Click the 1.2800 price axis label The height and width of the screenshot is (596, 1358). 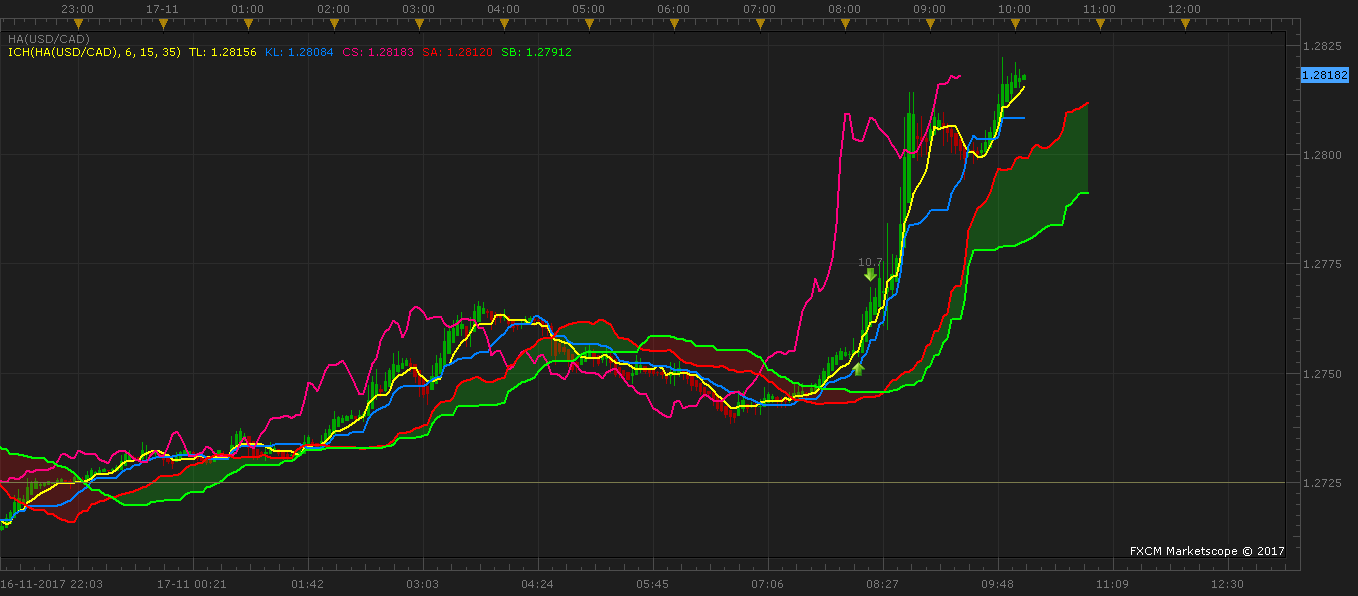pos(1322,155)
